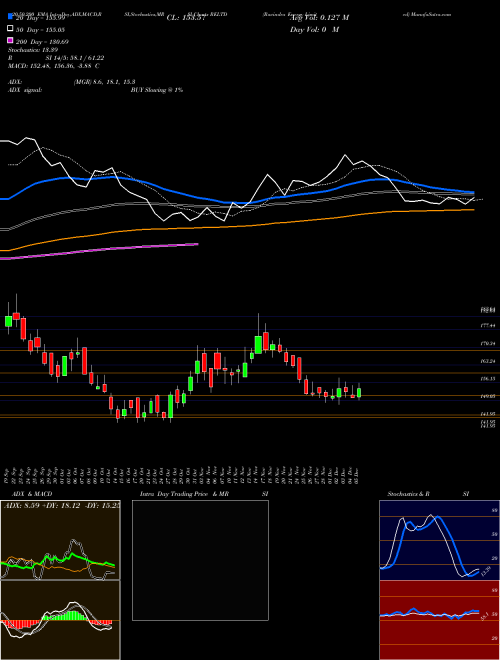Click the RSI 14/5 values text
500x660 pixels.
pos(75,58)
